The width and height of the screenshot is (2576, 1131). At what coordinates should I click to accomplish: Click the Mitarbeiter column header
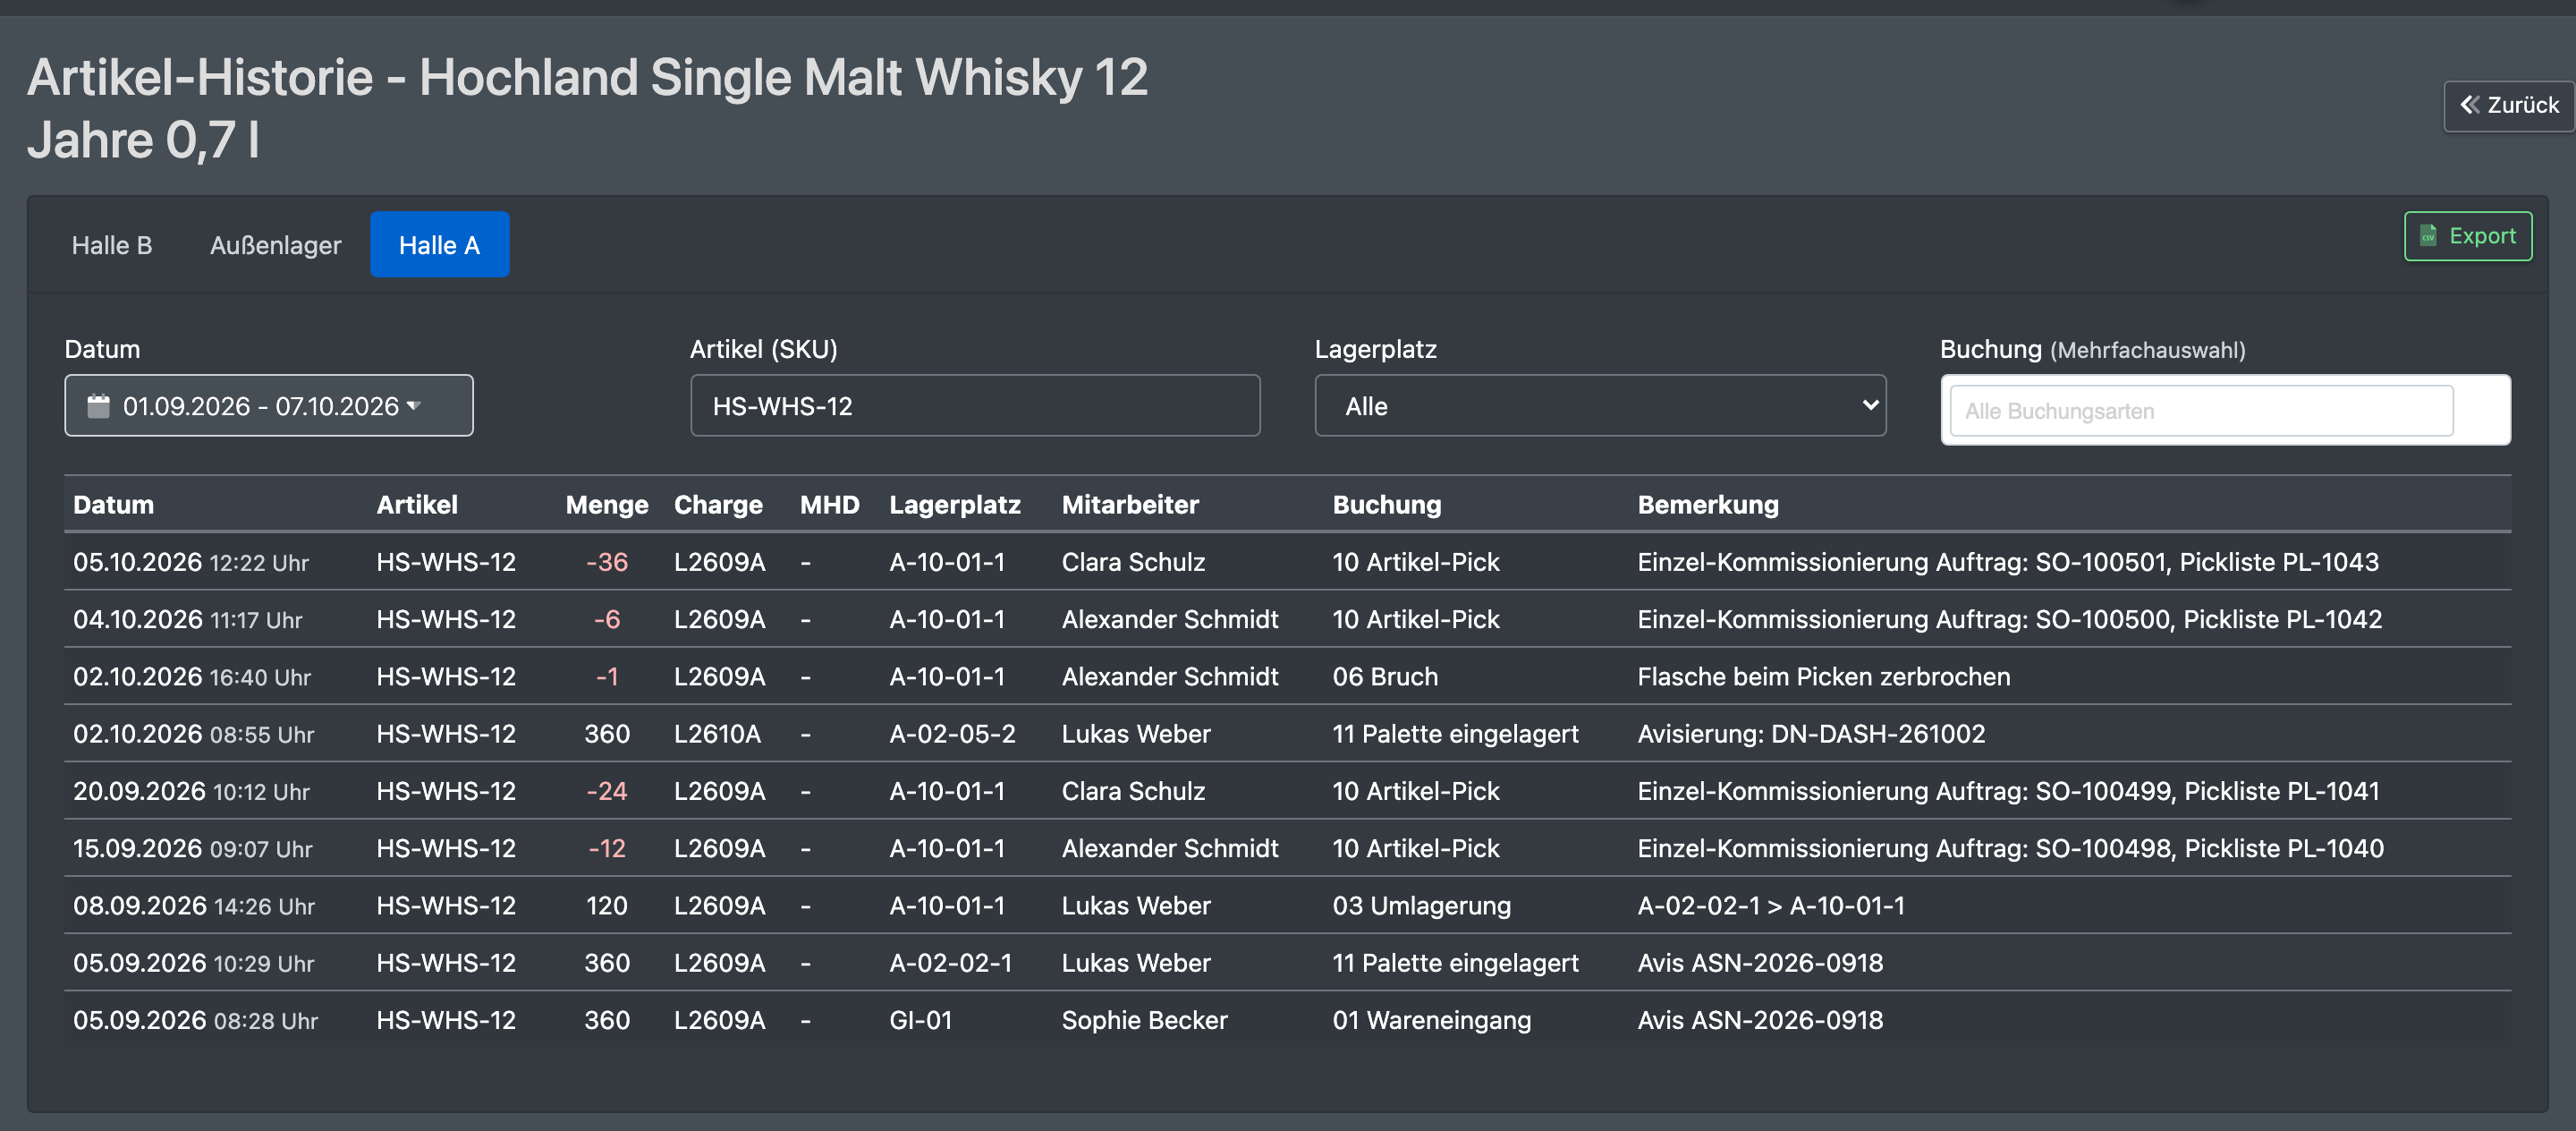click(x=1130, y=505)
